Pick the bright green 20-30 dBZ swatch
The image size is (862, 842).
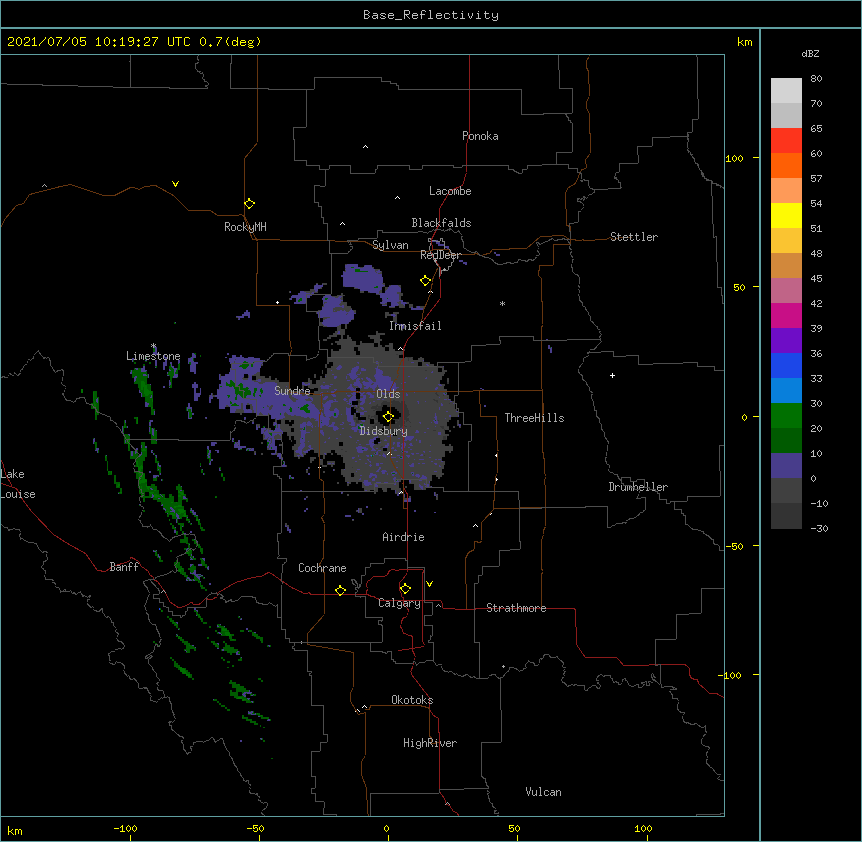point(786,416)
